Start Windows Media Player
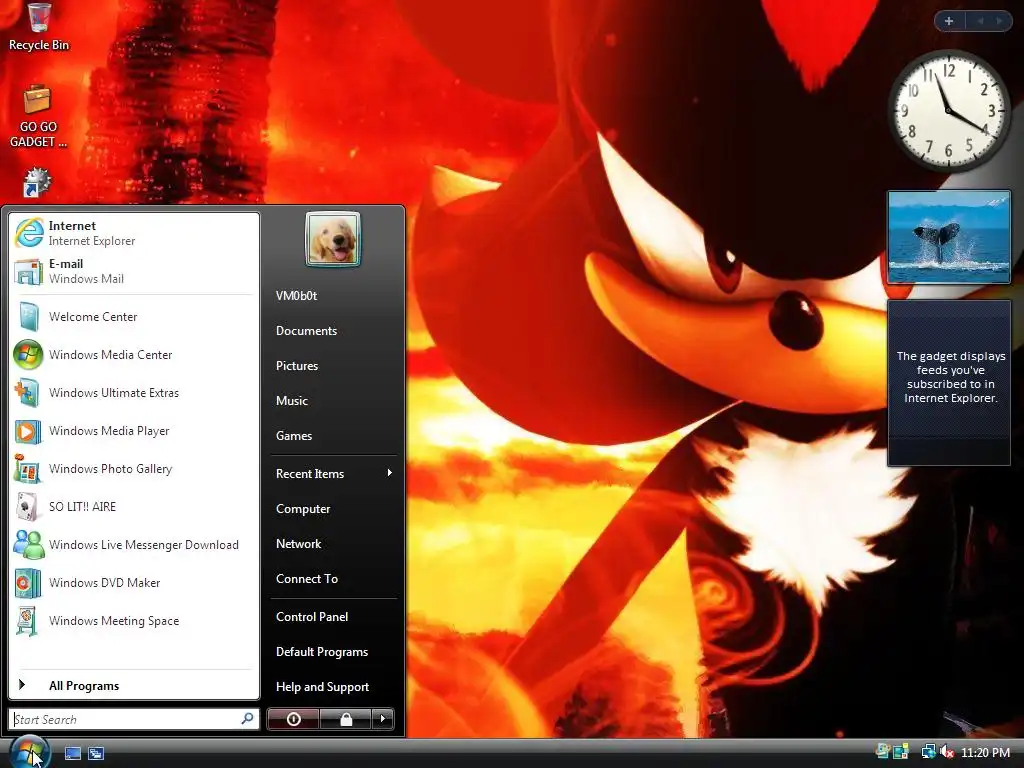The image size is (1024, 768). pyautogui.click(x=134, y=431)
